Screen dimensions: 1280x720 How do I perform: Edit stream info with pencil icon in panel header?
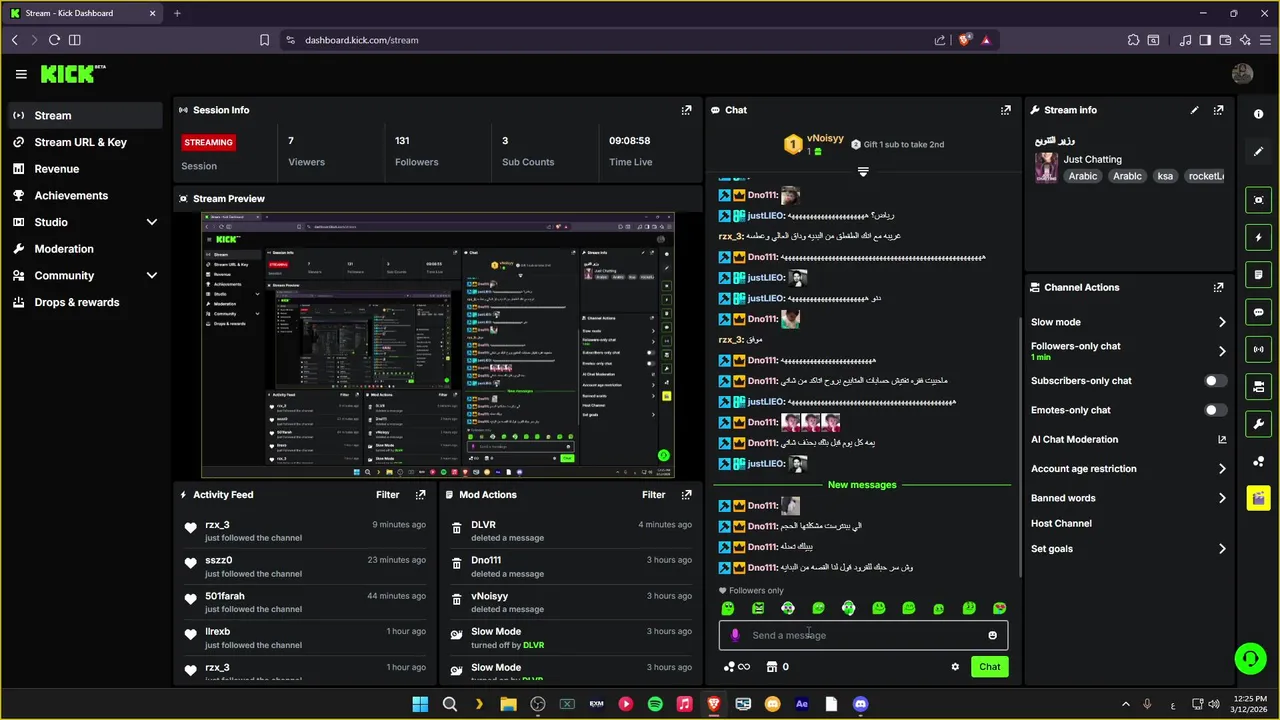pos(1194,110)
